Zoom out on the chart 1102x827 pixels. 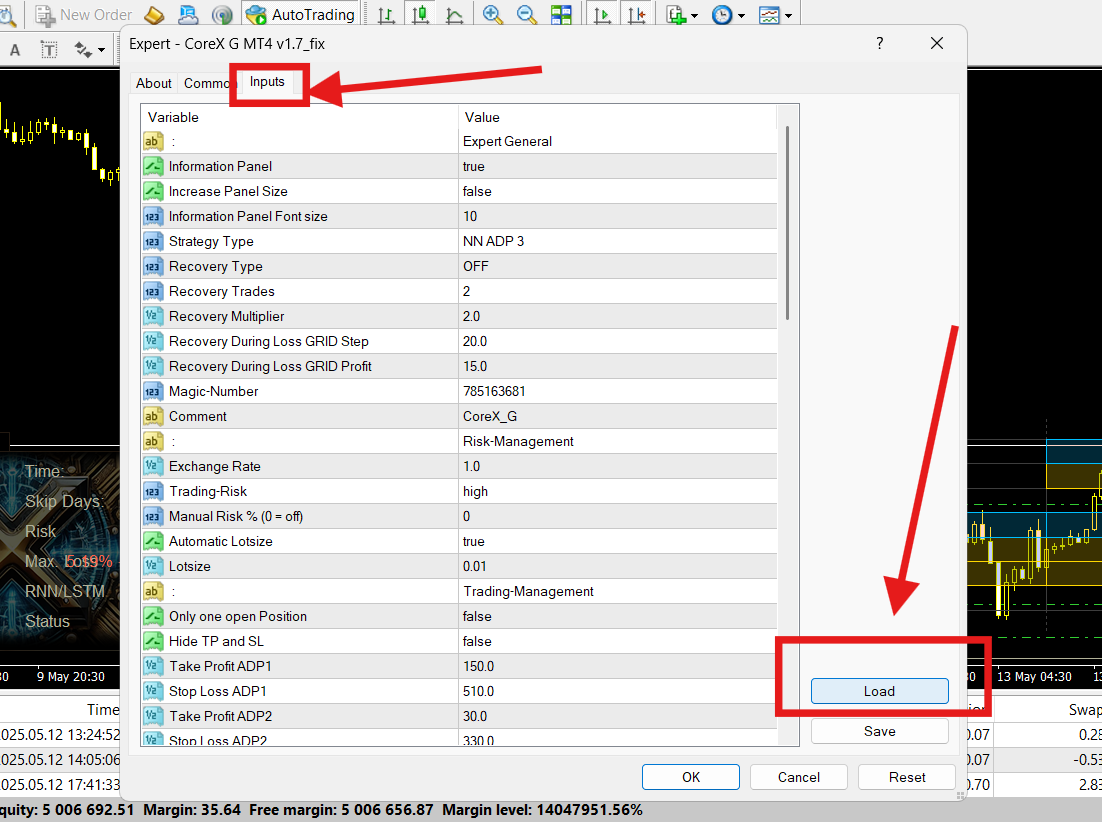click(526, 15)
